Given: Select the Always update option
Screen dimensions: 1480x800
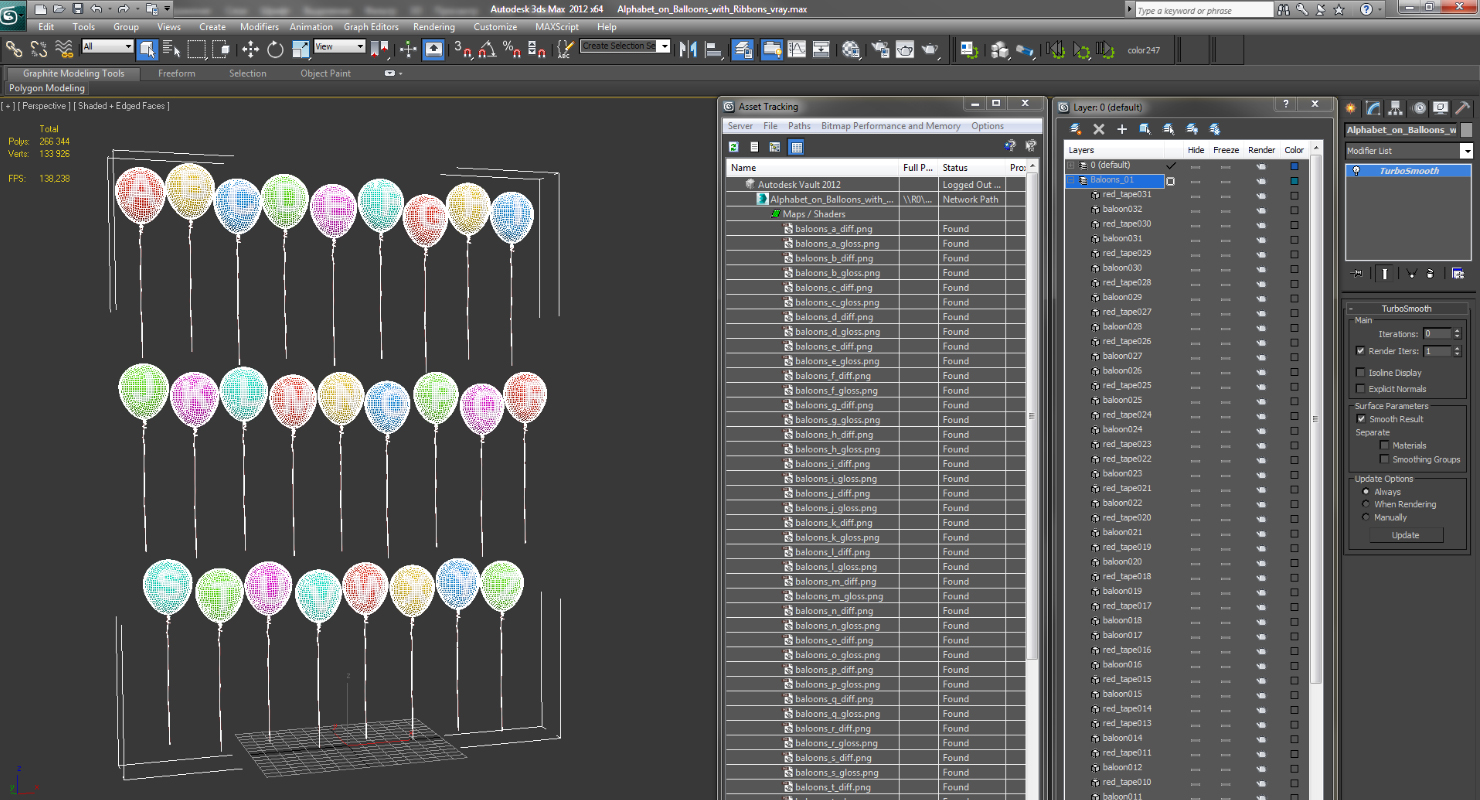Looking at the screenshot, I should coord(1366,492).
